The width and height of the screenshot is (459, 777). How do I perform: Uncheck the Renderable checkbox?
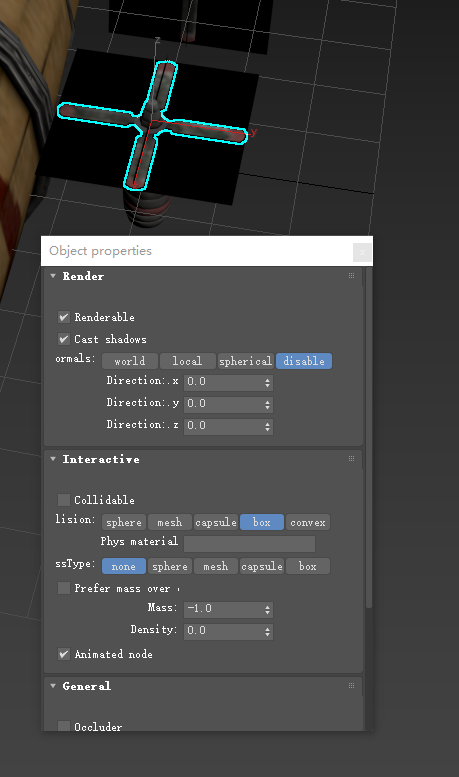[63, 317]
